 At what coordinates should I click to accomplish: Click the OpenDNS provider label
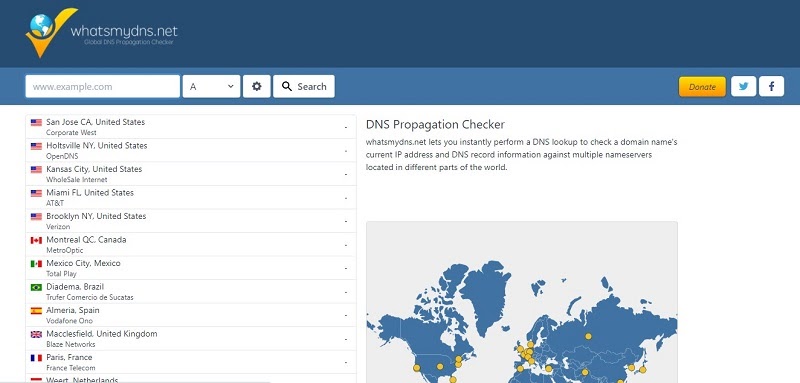[62, 156]
